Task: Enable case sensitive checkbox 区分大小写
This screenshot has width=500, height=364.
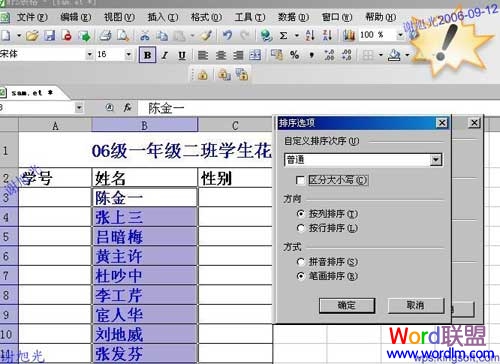Action: pos(300,180)
